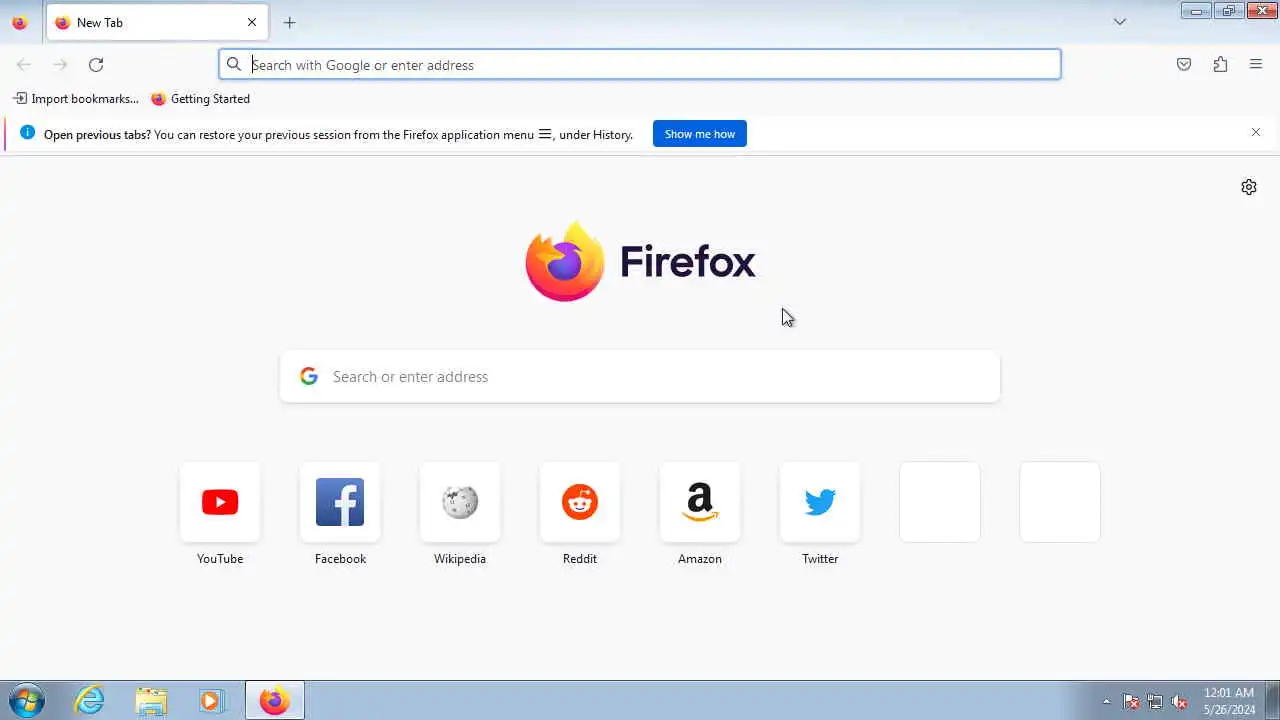Click the network tray icon
The width and height of the screenshot is (1280, 720).
[x=1155, y=702]
